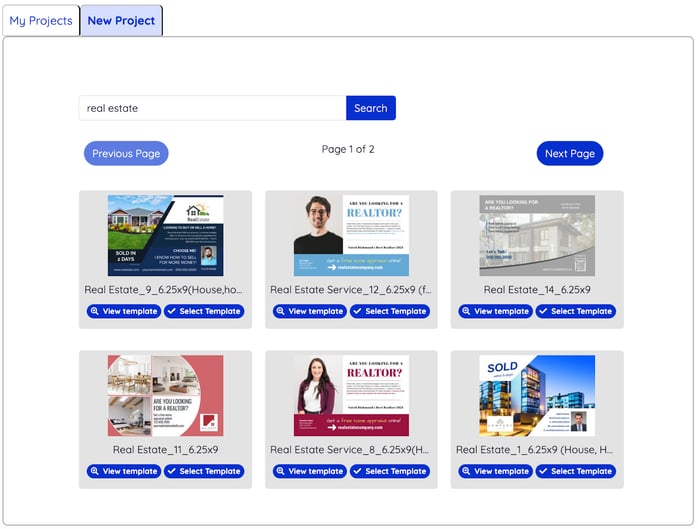698x529 pixels.
Task: Go to the Next Page of results
Action: click(x=569, y=153)
